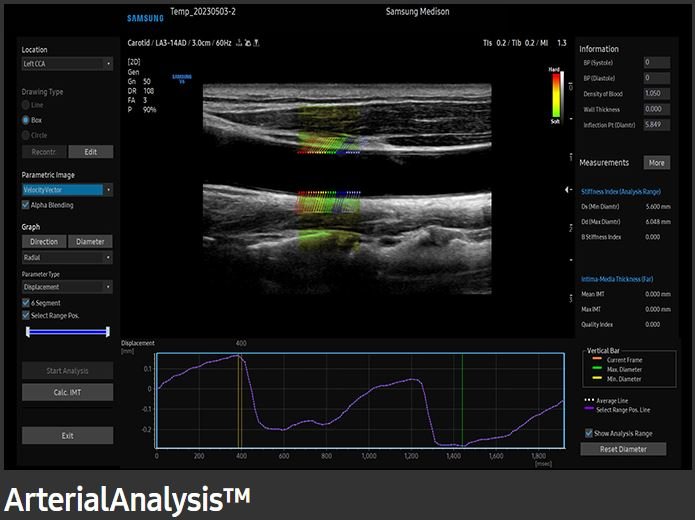Toggle the 6 Segment checkbox
This screenshot has height=520, width=695.
(26, 303)
